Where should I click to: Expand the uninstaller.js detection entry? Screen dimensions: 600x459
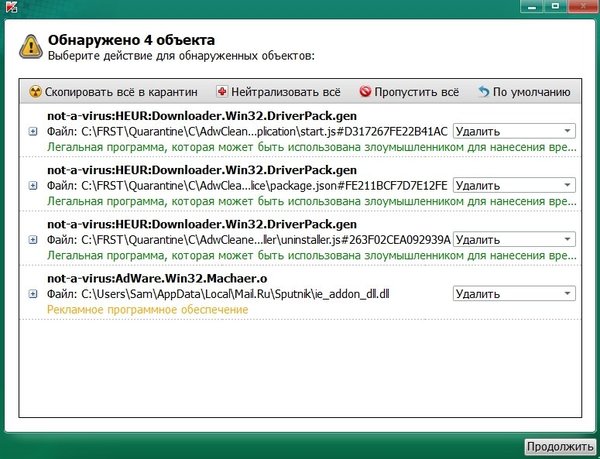(x=34, y=240)
